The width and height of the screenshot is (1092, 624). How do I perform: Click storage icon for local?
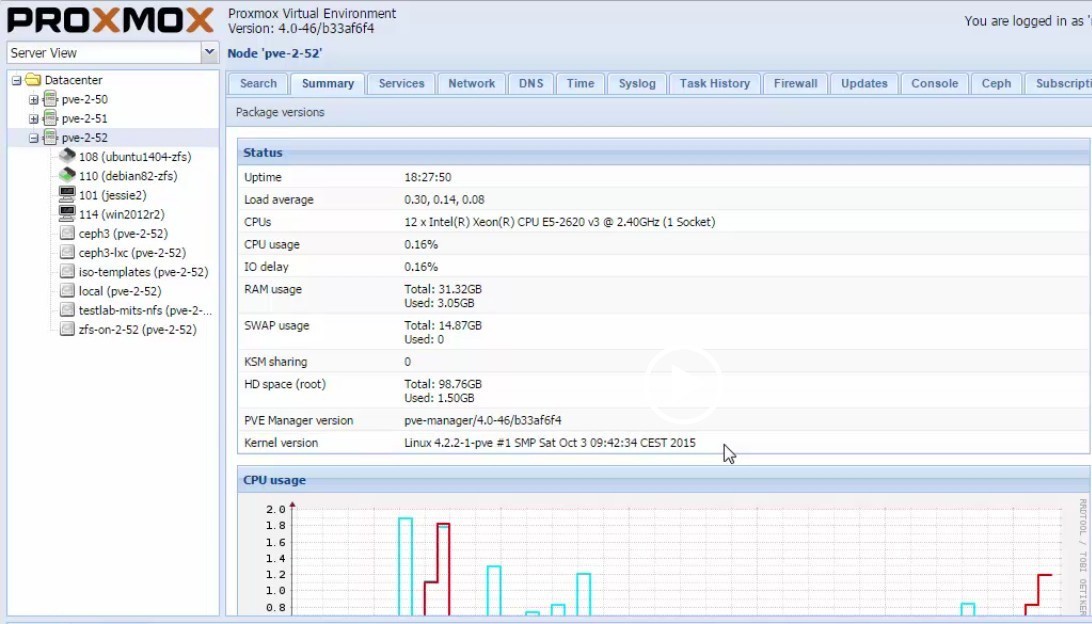(67, 290)
